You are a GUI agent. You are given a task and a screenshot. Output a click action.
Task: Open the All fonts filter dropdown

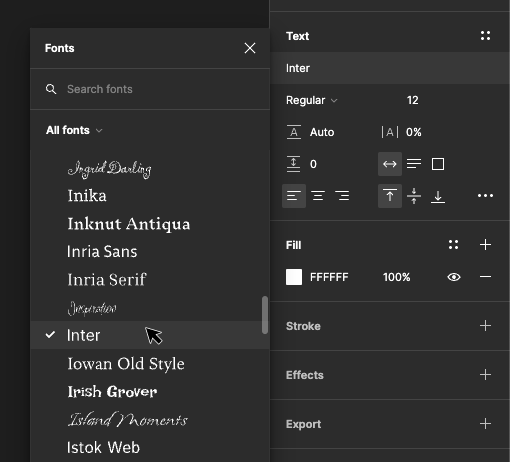[x=74, y=130]
